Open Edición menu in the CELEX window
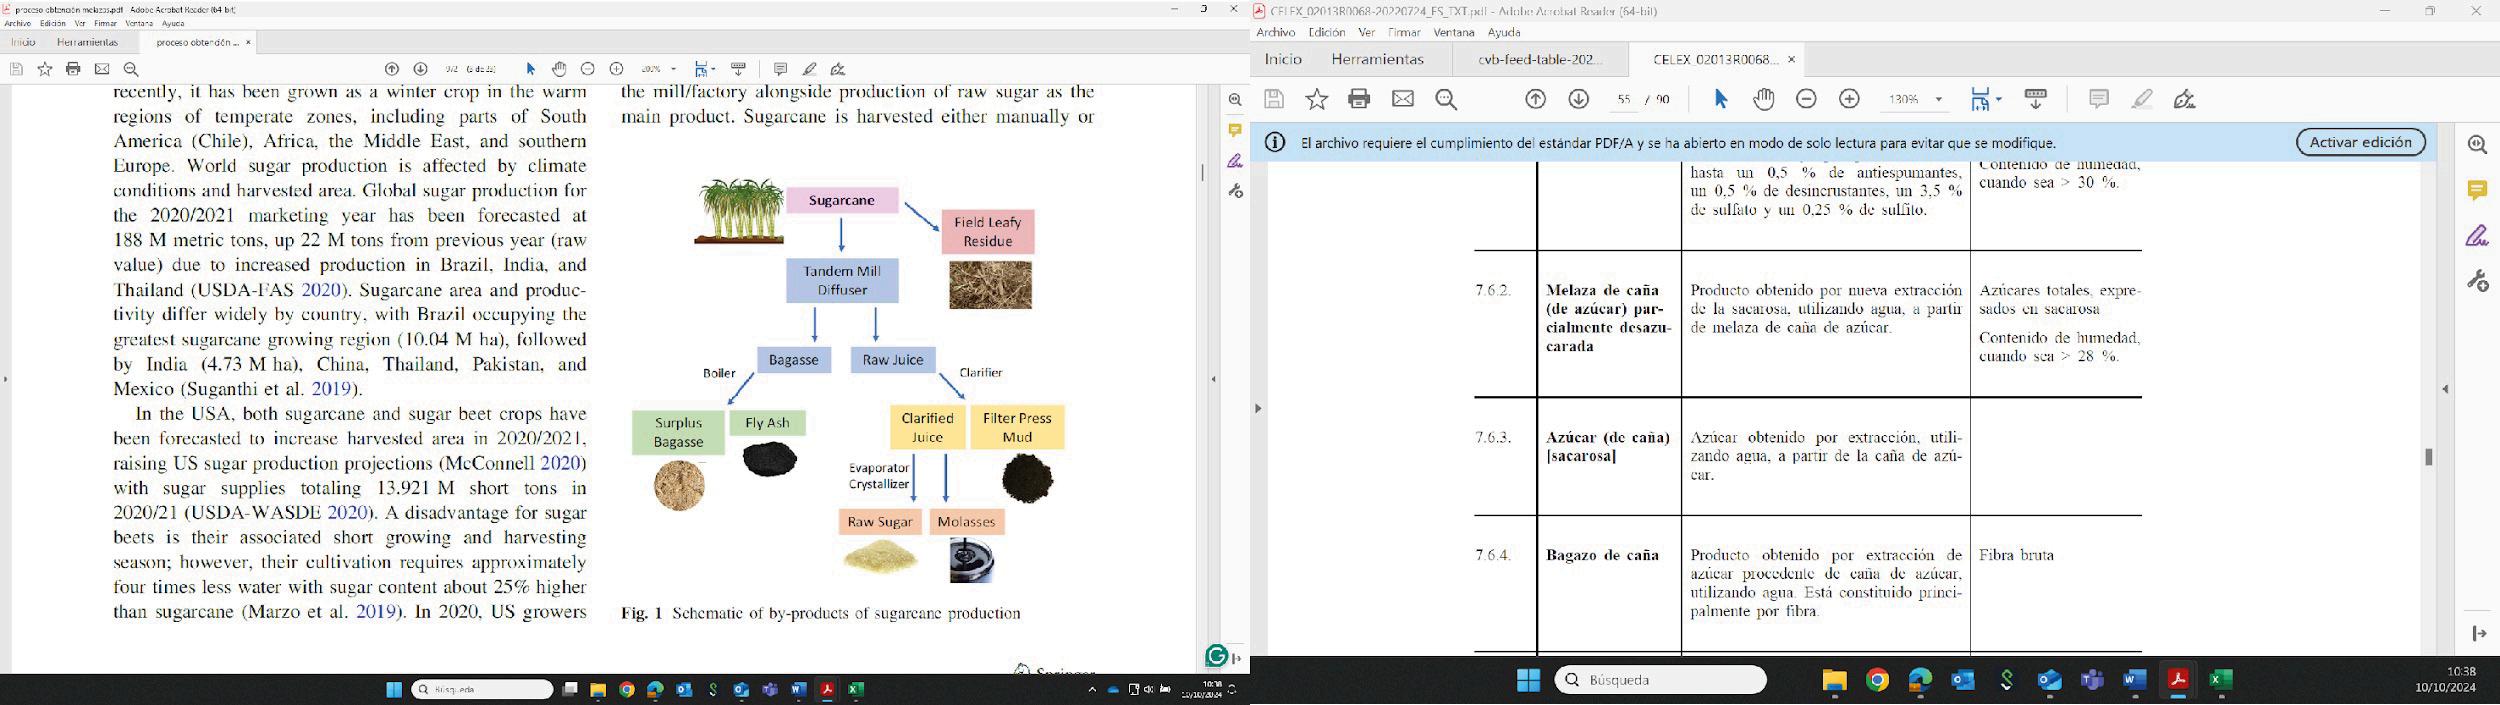 click(1327, 32)
